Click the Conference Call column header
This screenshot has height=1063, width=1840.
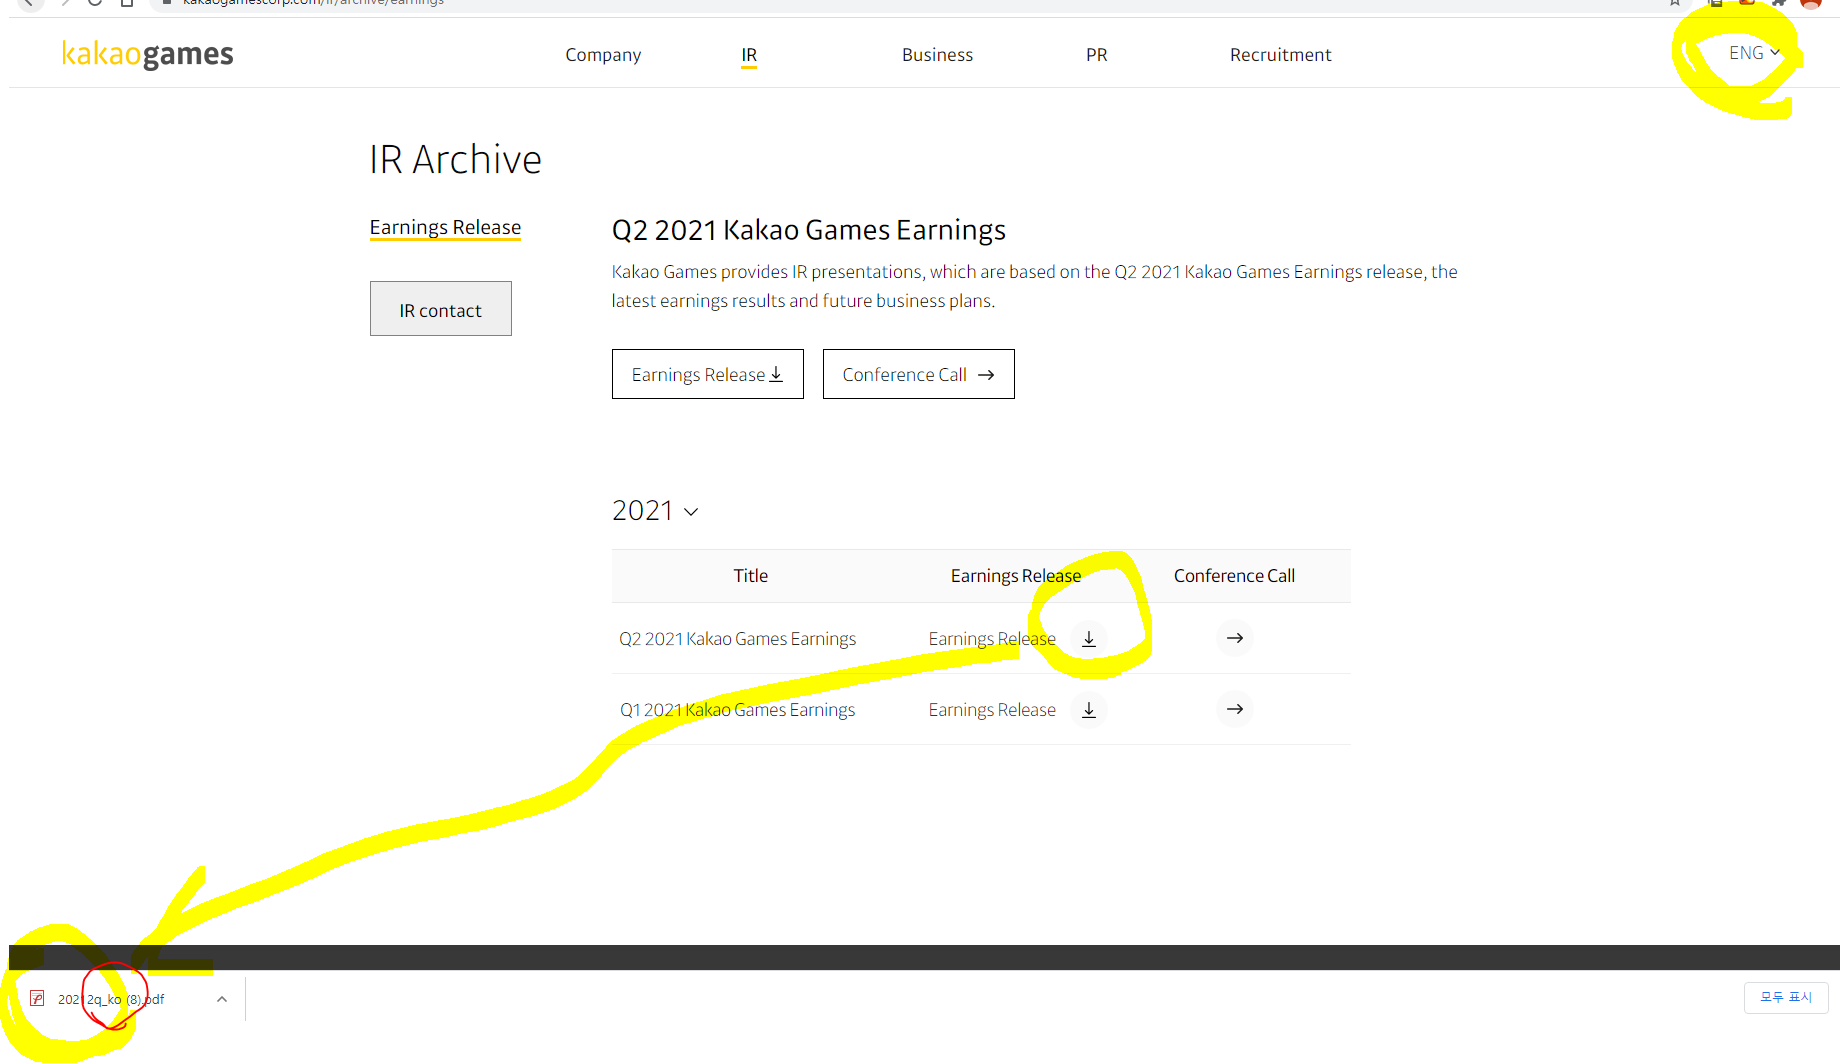click(x=1234, y=576)
